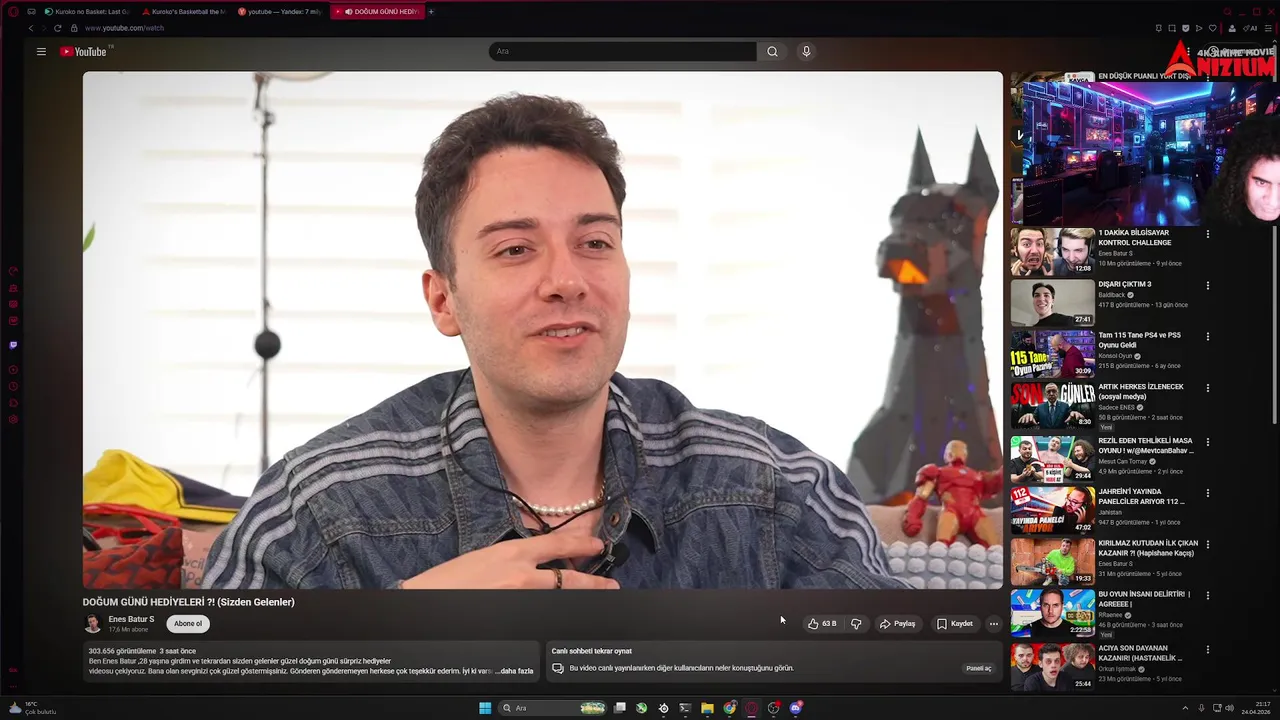This screenshot has width=1280, height=720.
Task: Open ACIYA SON DAYANAN KAZANIR video
Action: click(1139, 653)
